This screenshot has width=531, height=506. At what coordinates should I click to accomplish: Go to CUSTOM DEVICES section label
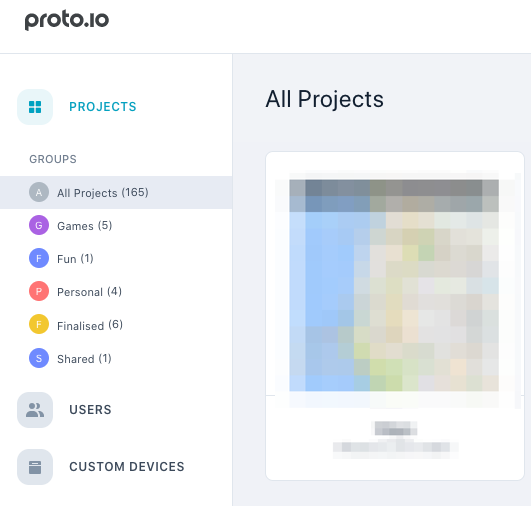(127, 467)
